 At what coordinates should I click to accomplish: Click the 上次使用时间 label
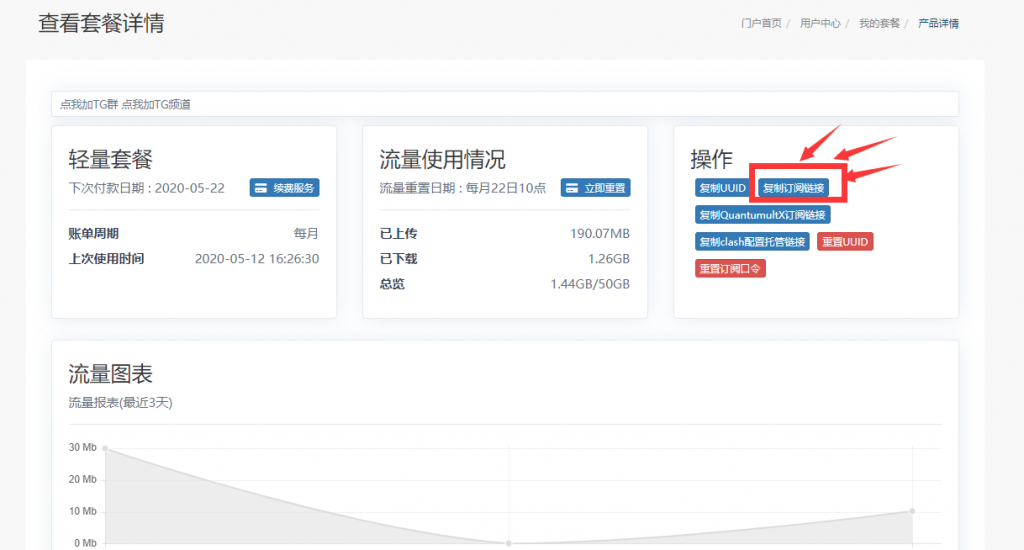tap(106, 259)
